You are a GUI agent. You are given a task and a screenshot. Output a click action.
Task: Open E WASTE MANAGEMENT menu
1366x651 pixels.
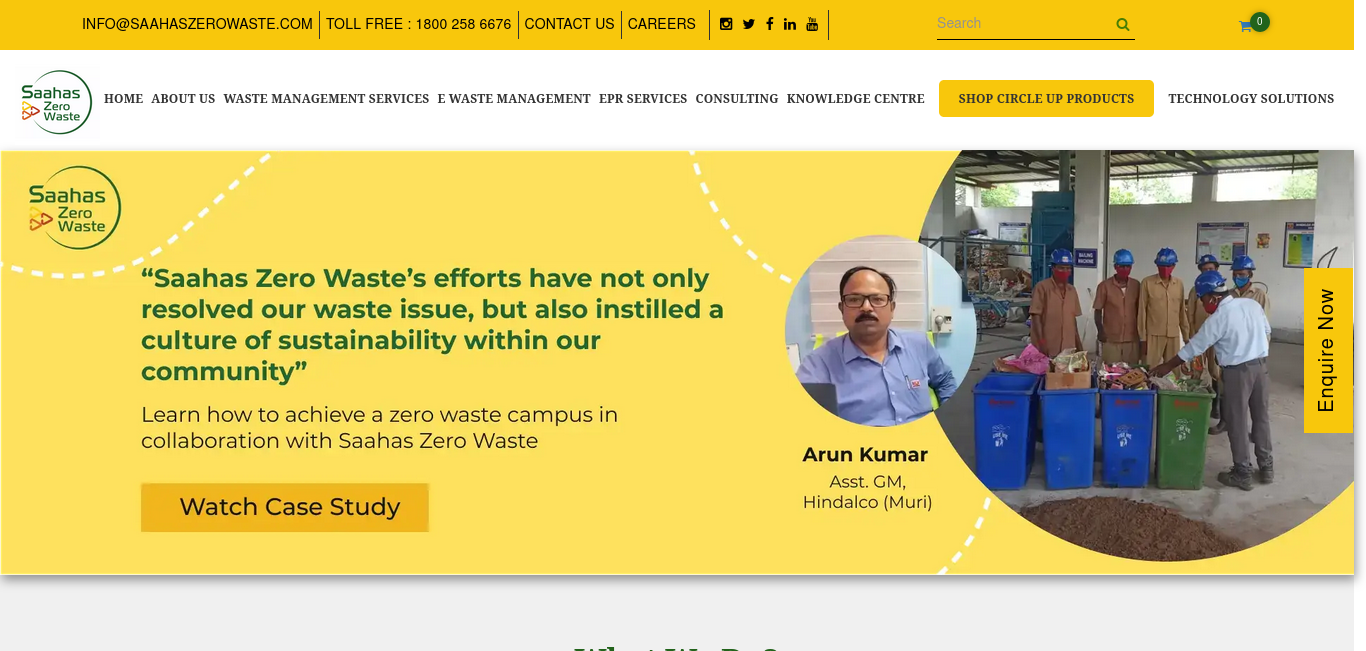pyautogui.click(x=514, y=99)
